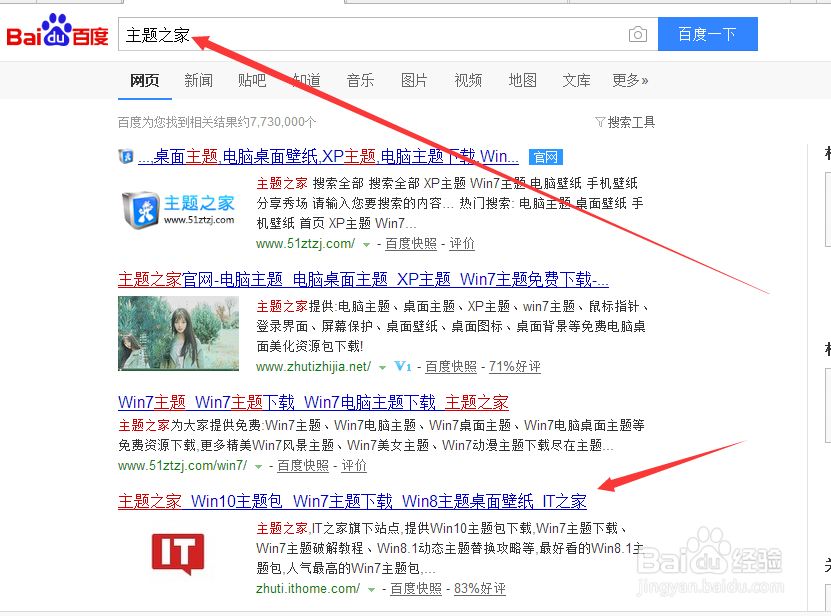Click the search box containing 主题之家
Image resolution: width=831 pixels, height=616 pixels.
pyautogui.click(x=388, y=34)
